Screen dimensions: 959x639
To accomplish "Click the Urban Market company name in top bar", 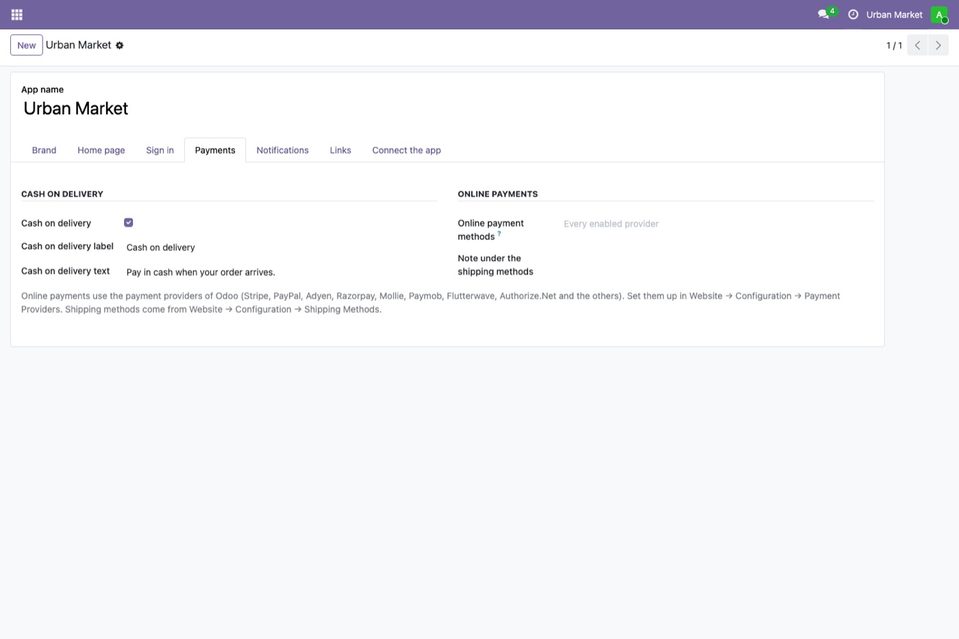I will (x=894, y=15).
